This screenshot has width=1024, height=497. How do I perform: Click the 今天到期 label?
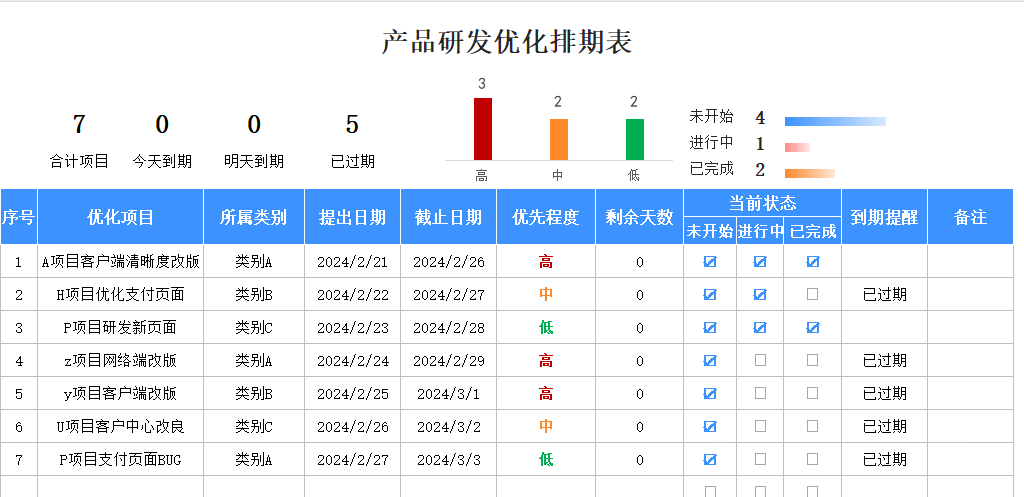point(162,161)
